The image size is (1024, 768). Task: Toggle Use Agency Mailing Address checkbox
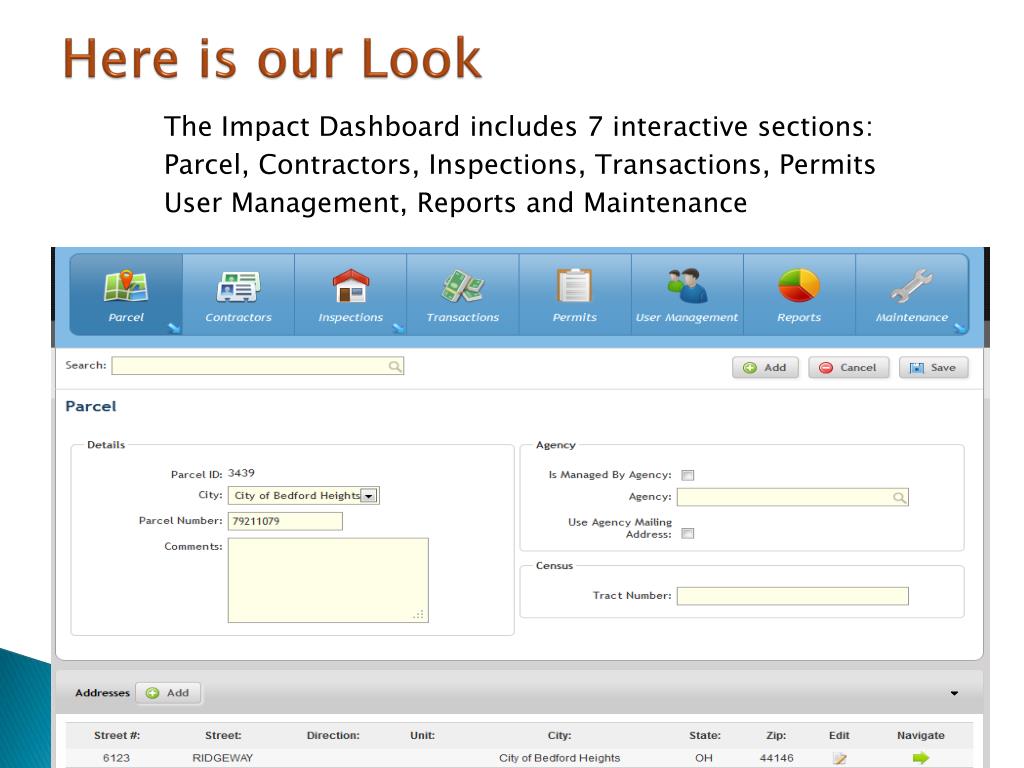coord(688,534)
